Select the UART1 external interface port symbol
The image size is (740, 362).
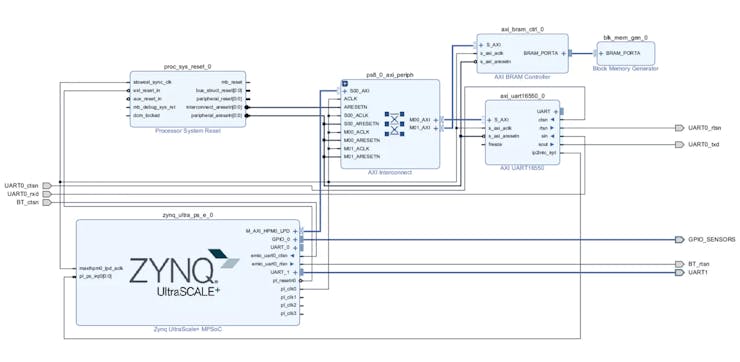(679, 272)
